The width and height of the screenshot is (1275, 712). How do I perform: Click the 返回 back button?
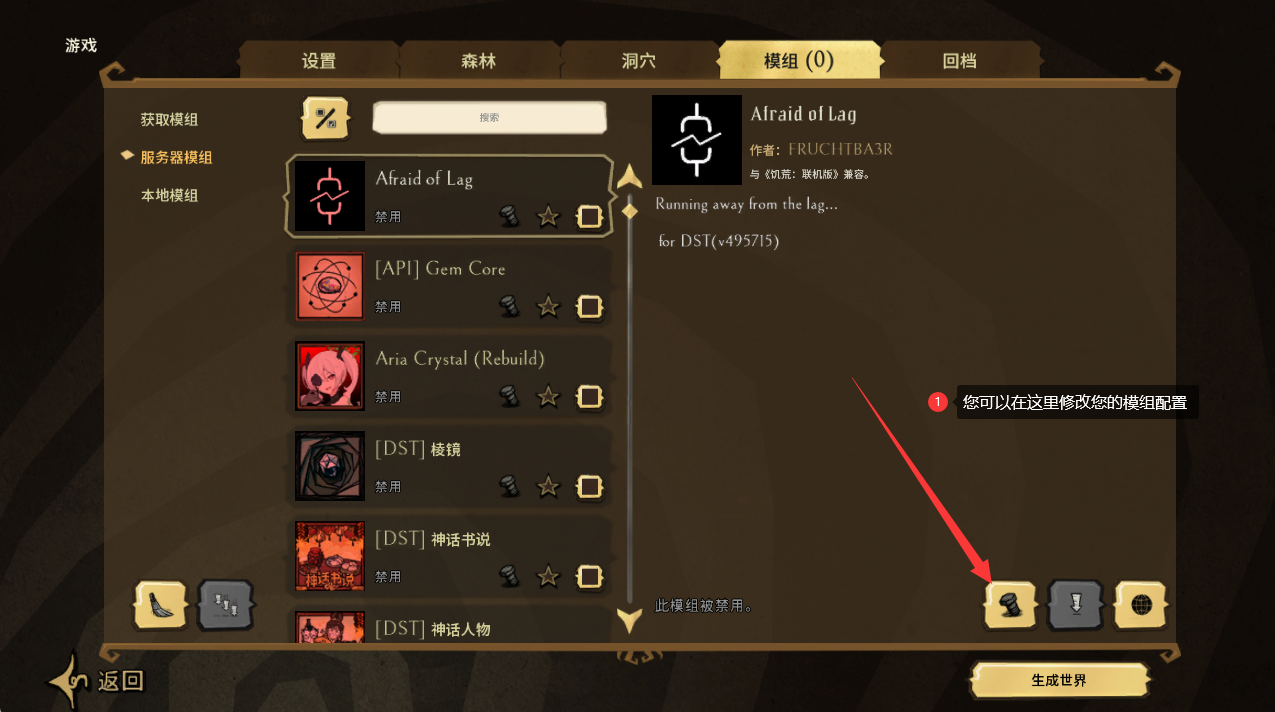(x=98, y=681)
